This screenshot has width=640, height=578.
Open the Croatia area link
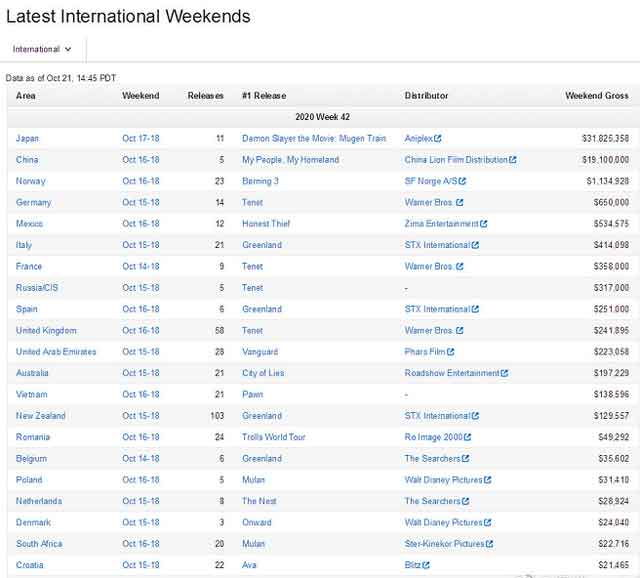[30, 565]
